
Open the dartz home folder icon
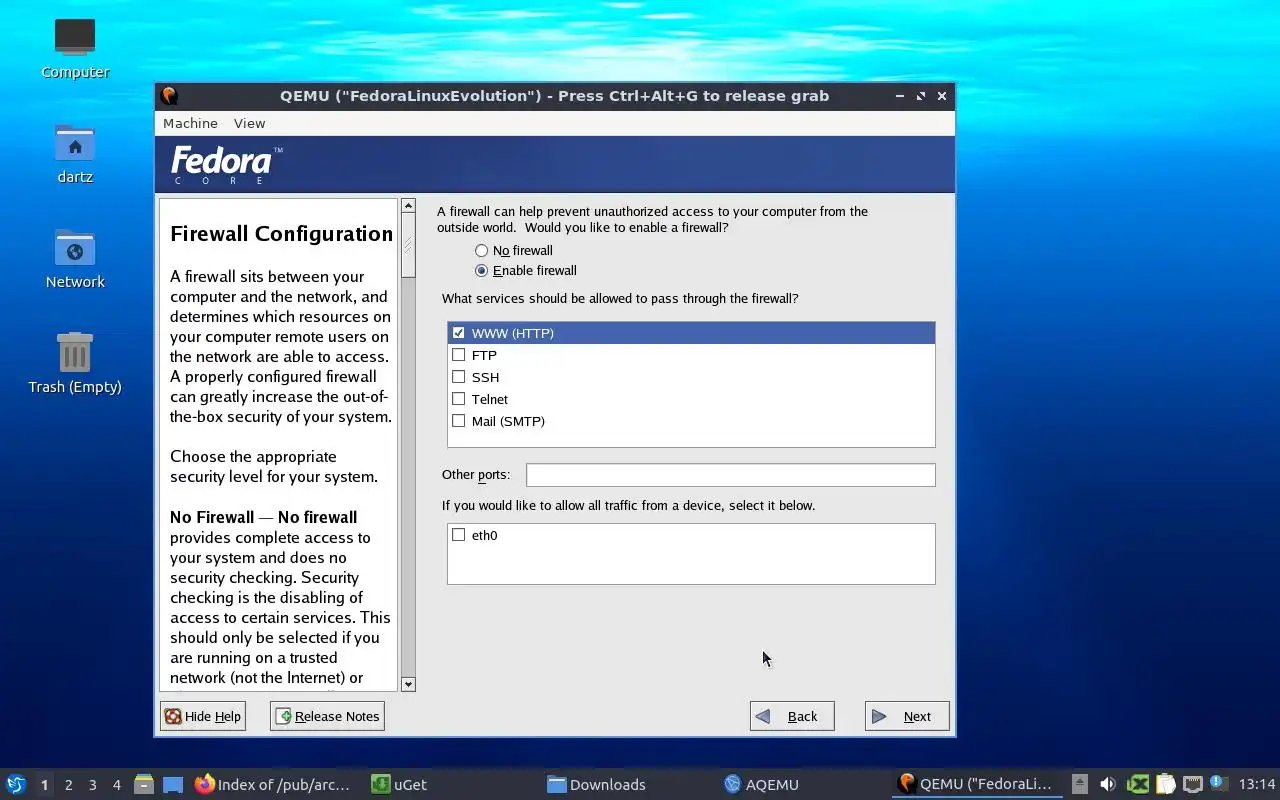(x=75, y=143)
